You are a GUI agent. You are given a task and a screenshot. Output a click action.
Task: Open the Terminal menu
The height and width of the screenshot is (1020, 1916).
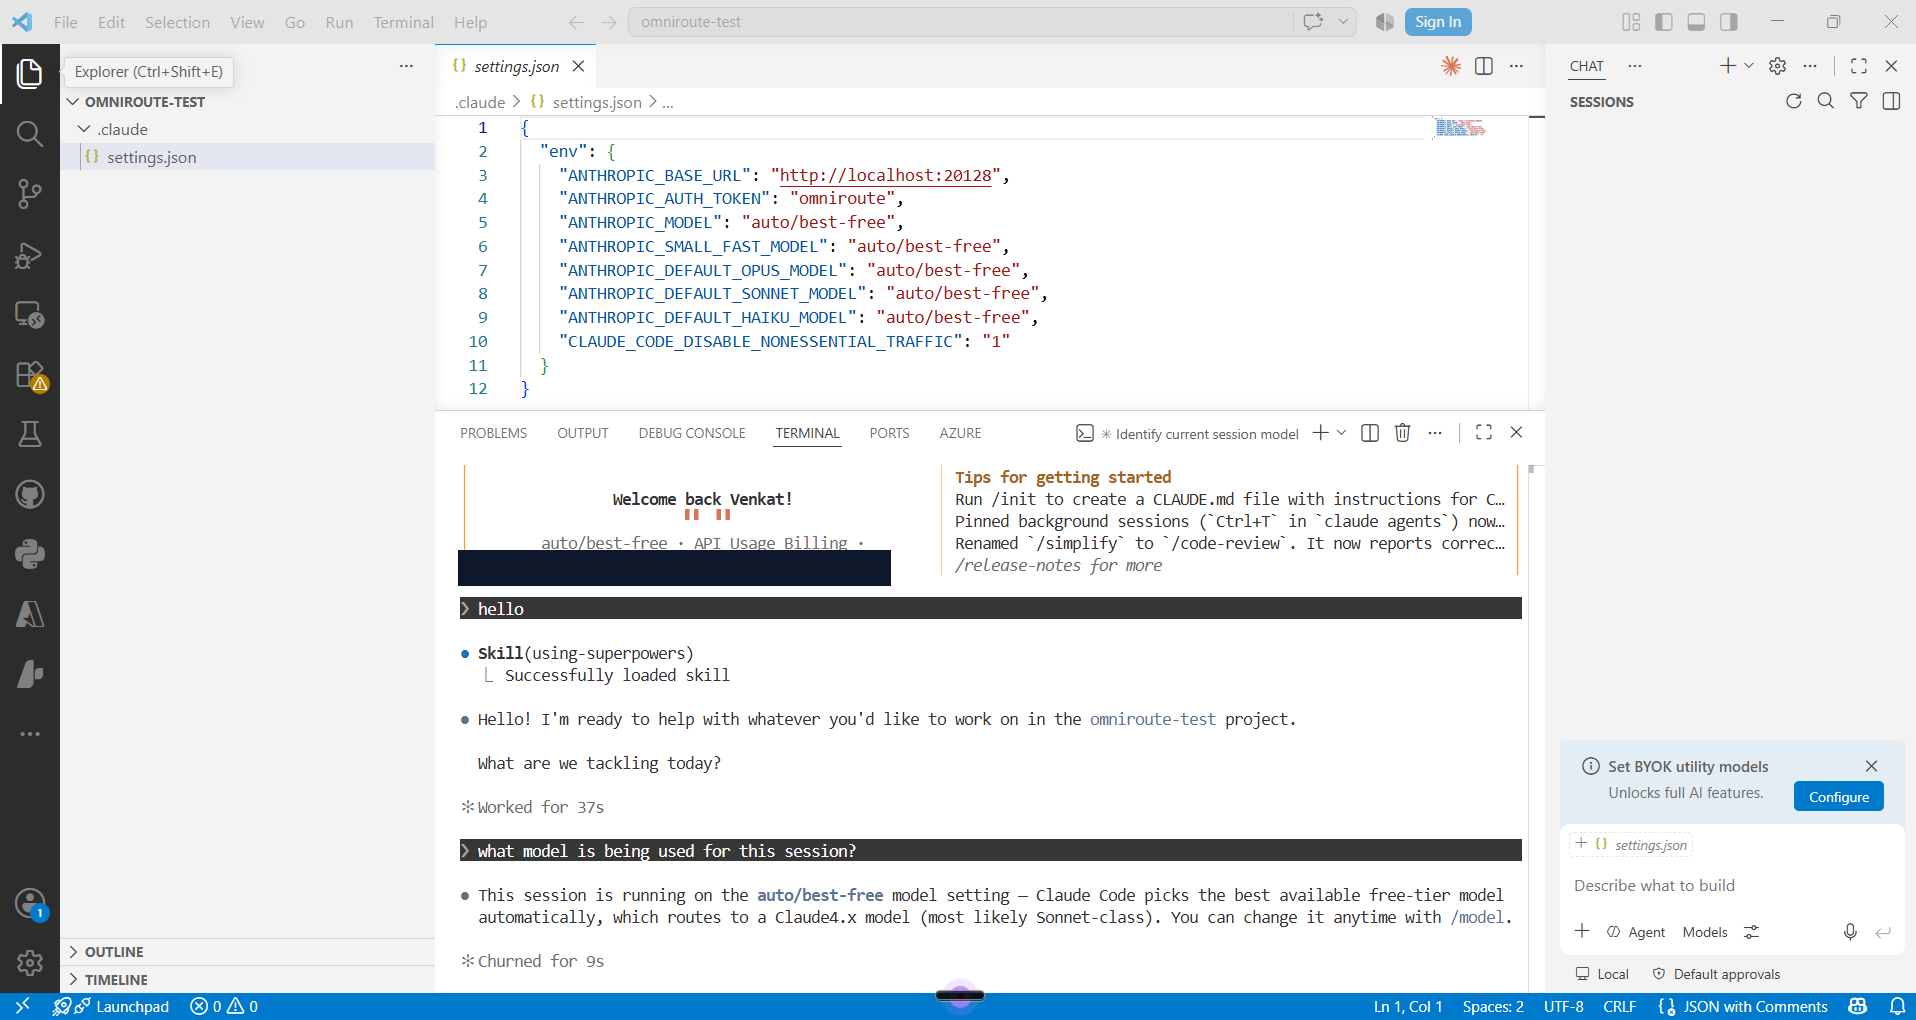click(403, 22)
